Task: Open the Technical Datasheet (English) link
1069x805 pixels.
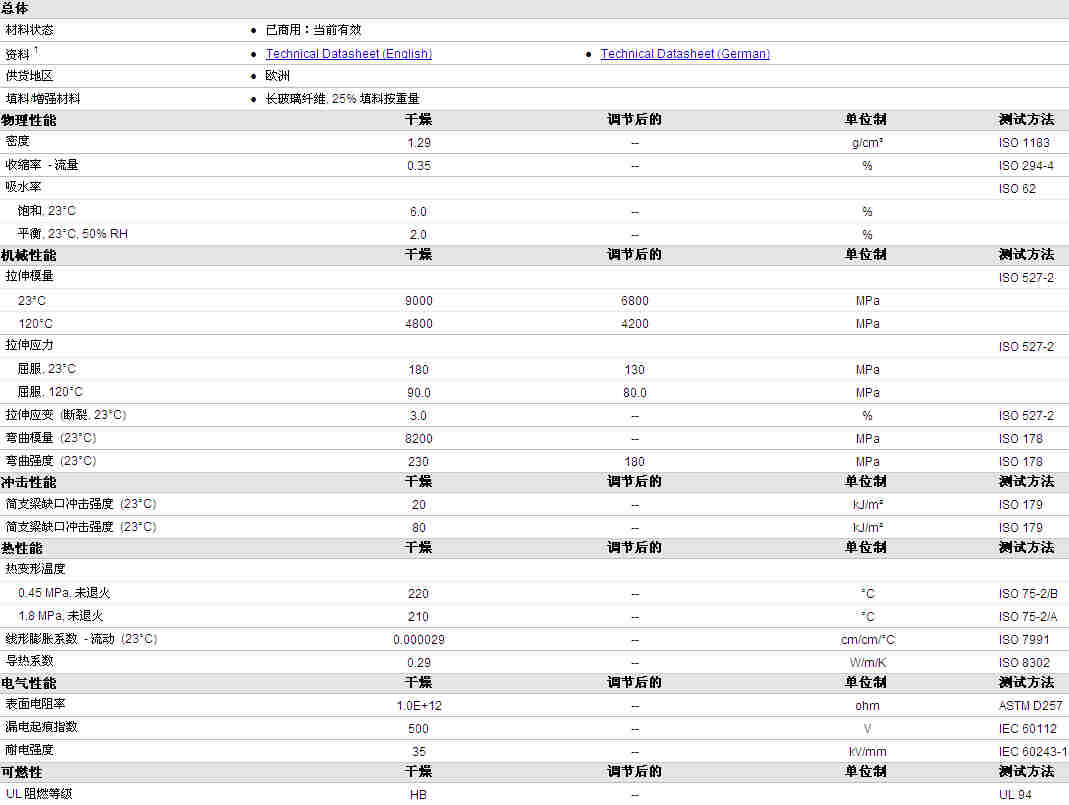Action: click(x=348, y=54)
